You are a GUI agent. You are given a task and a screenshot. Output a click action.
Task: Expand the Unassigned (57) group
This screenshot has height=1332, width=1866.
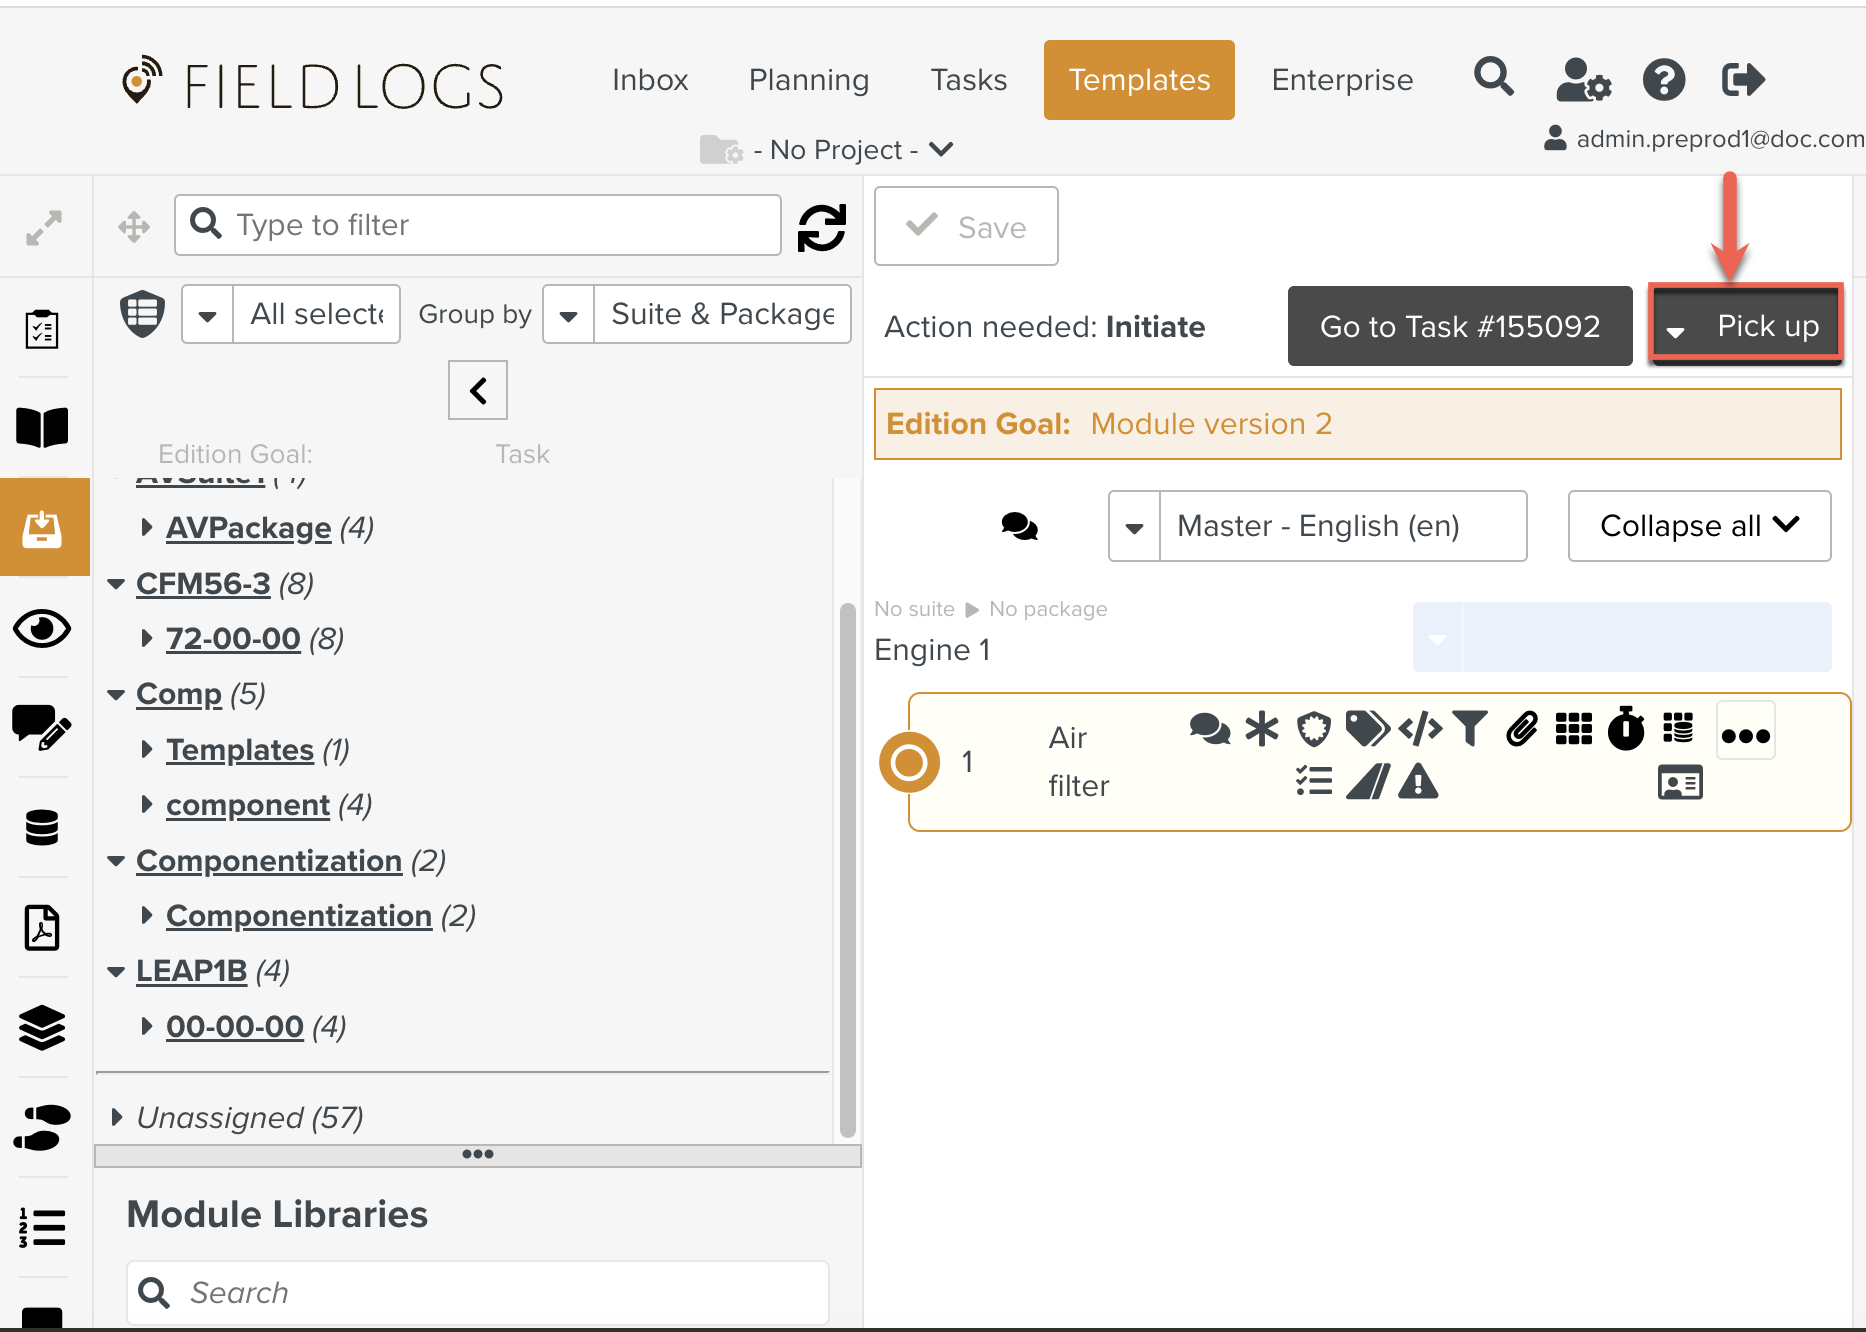pyautogui.click(x=117, y=1117)
